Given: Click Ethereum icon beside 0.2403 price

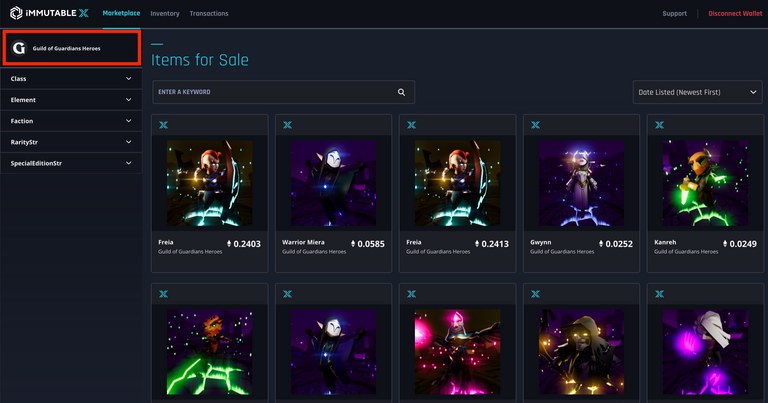Looking at the screenshot, I should 229,244.
